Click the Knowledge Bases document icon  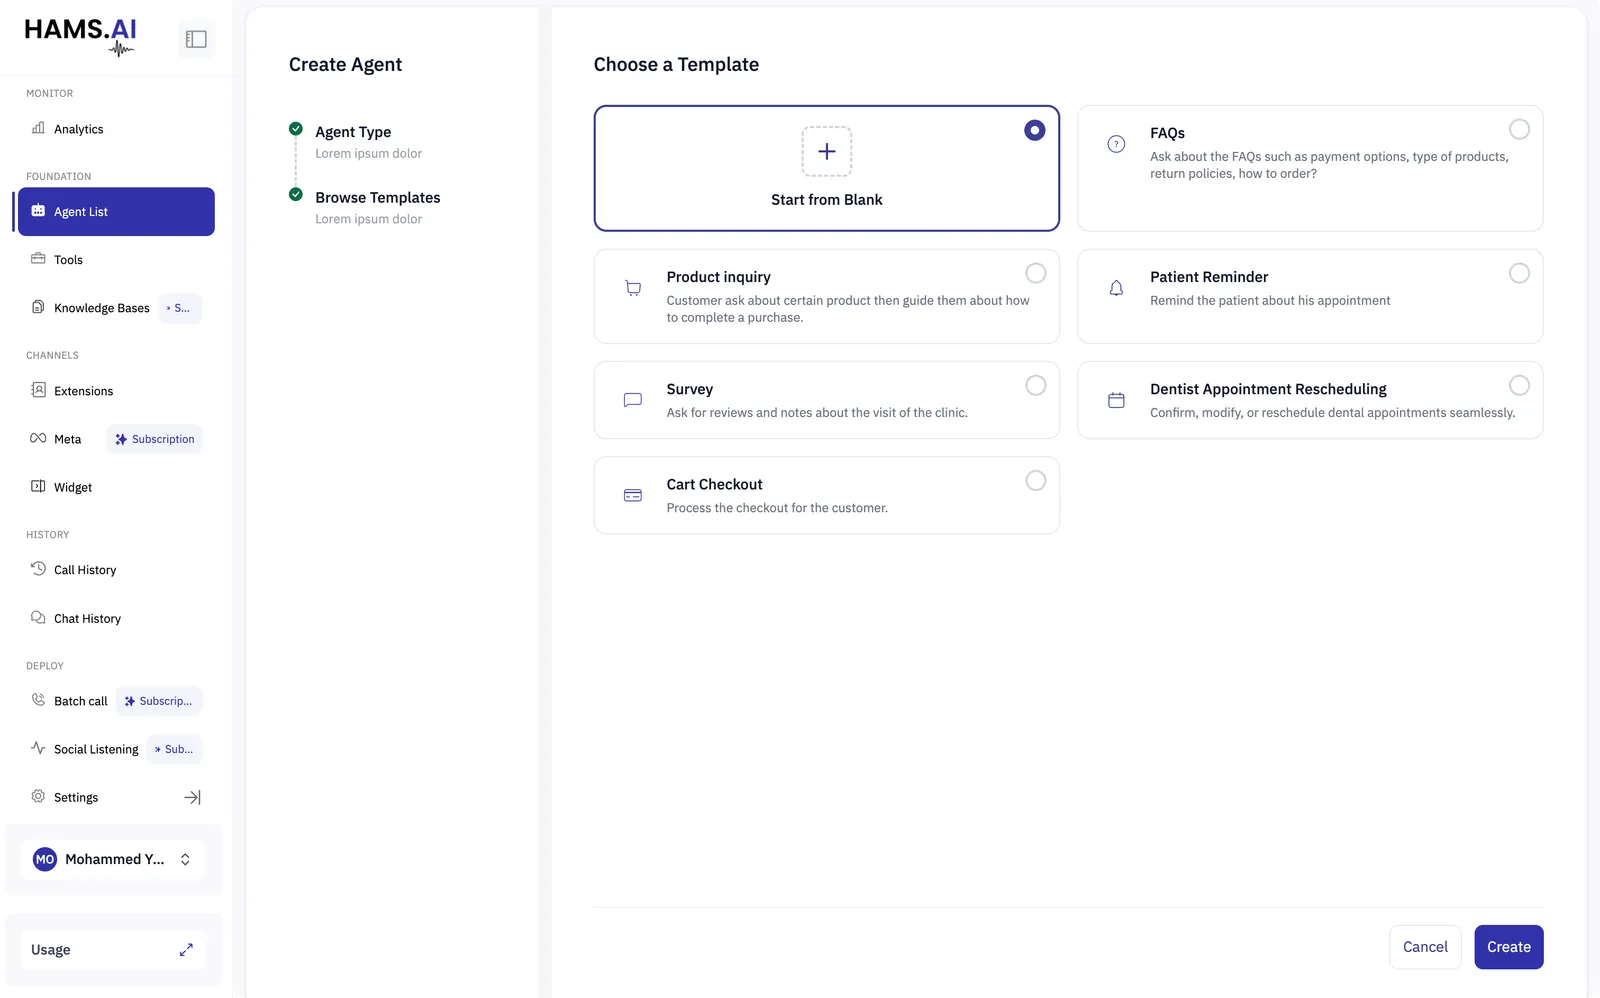click(x=38, y=307)
